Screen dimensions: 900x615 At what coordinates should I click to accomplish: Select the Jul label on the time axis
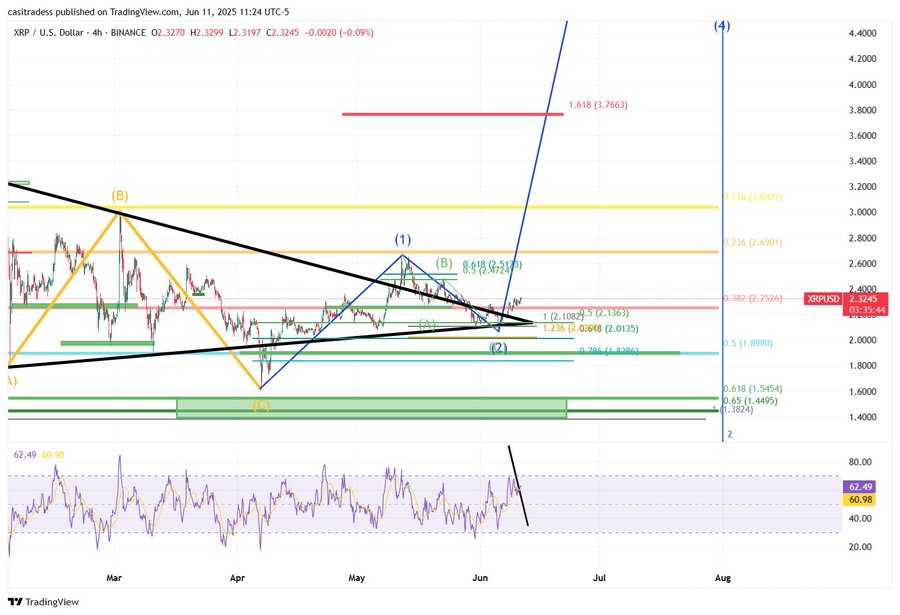pos(600,578)
